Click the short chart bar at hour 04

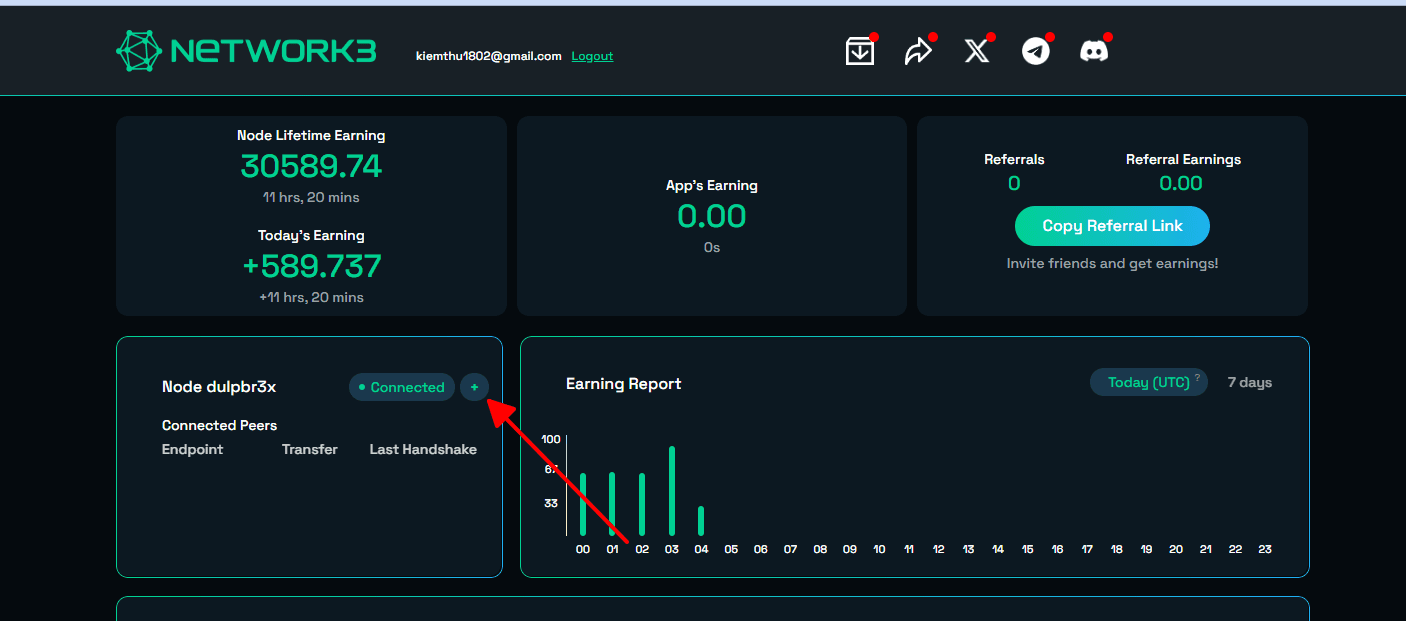pyautogui.click(x=701, y=521)
